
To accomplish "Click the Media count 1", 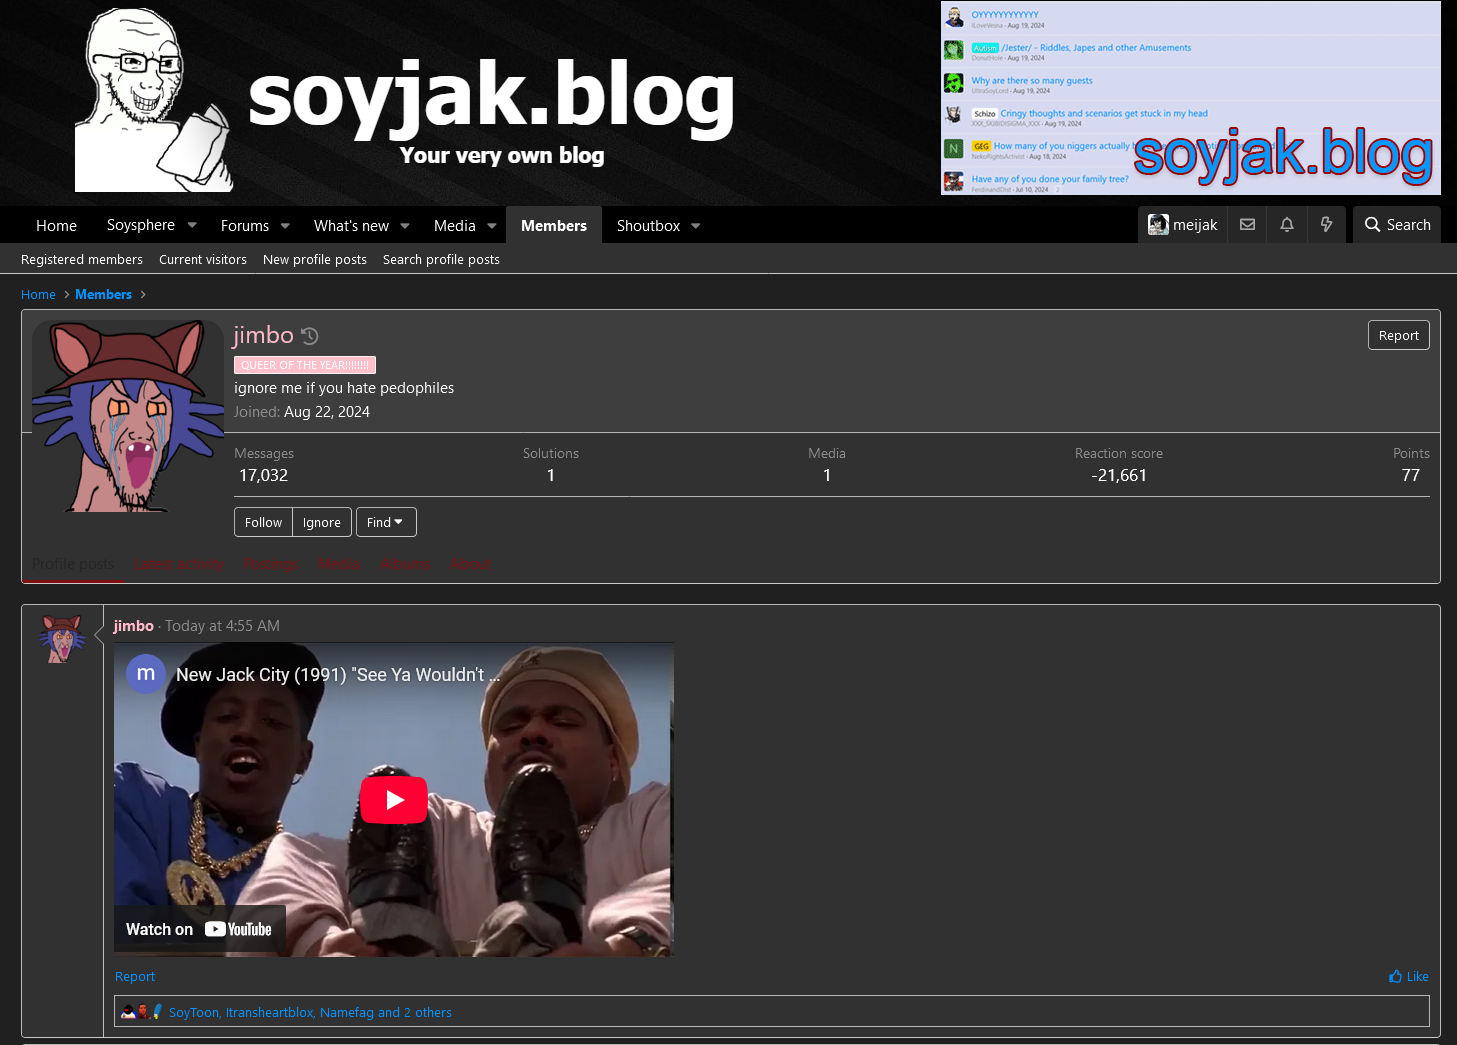I will pyautogui.click(x=827, y=476).
